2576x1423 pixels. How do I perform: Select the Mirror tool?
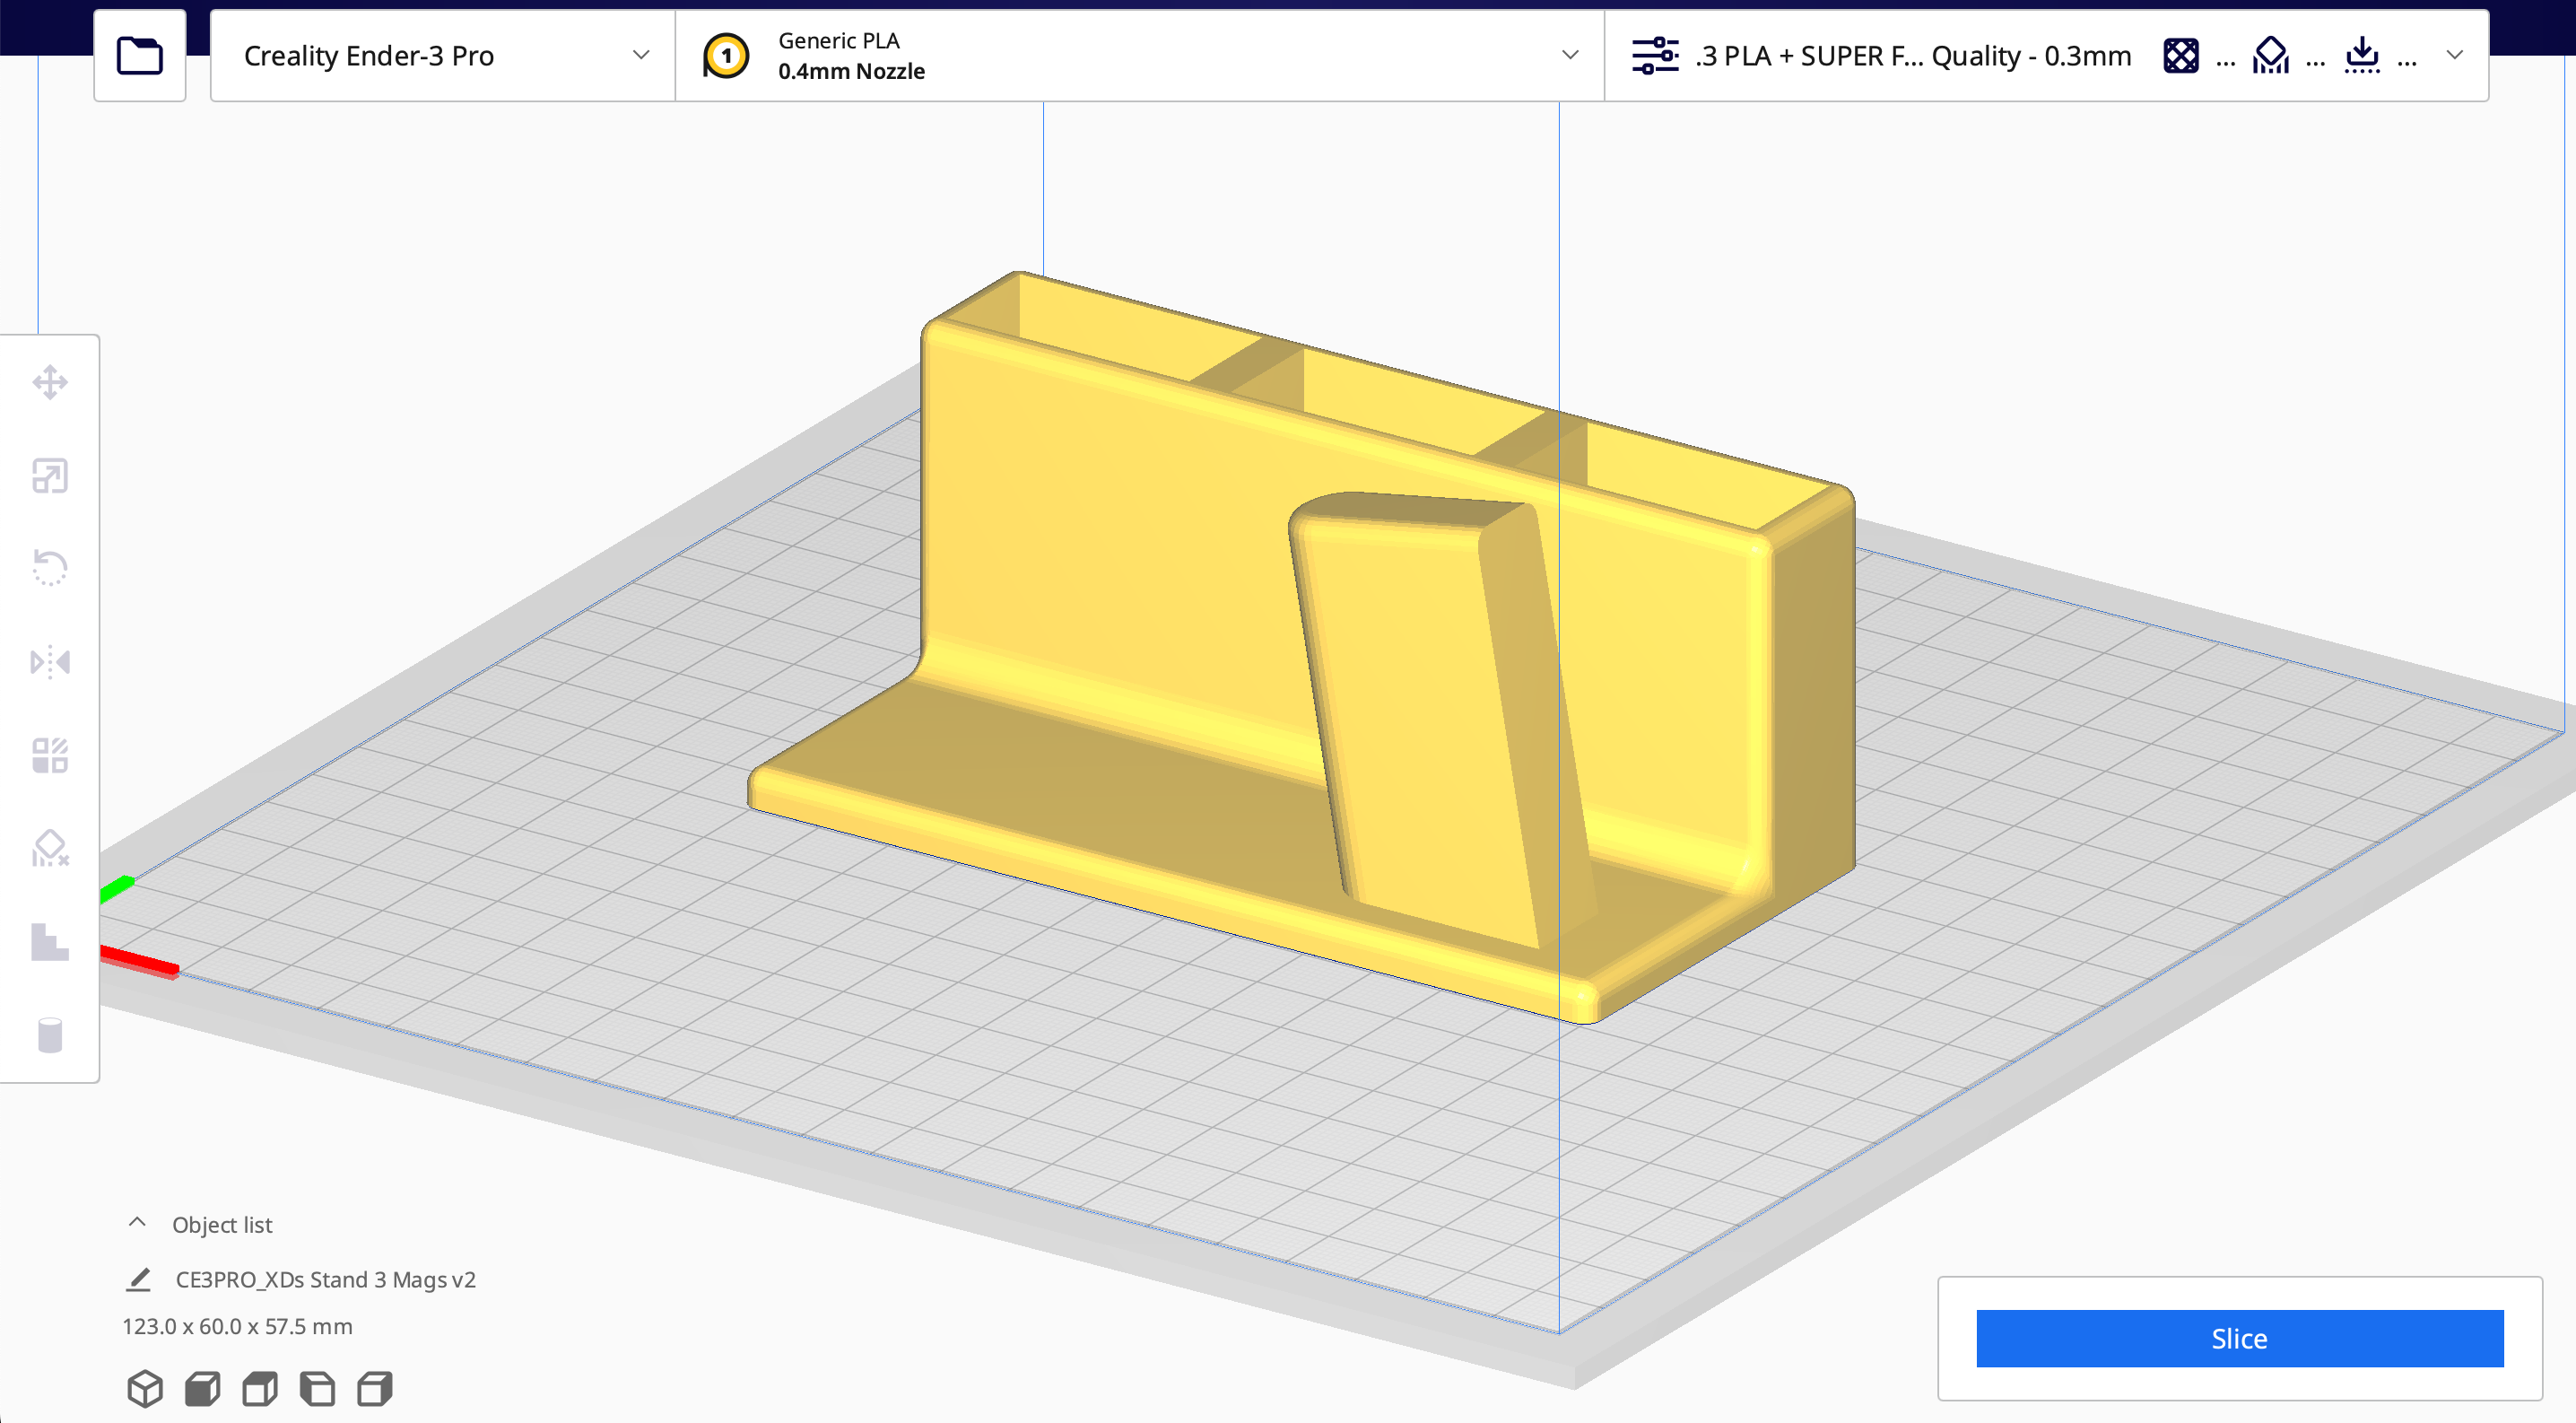50,662
